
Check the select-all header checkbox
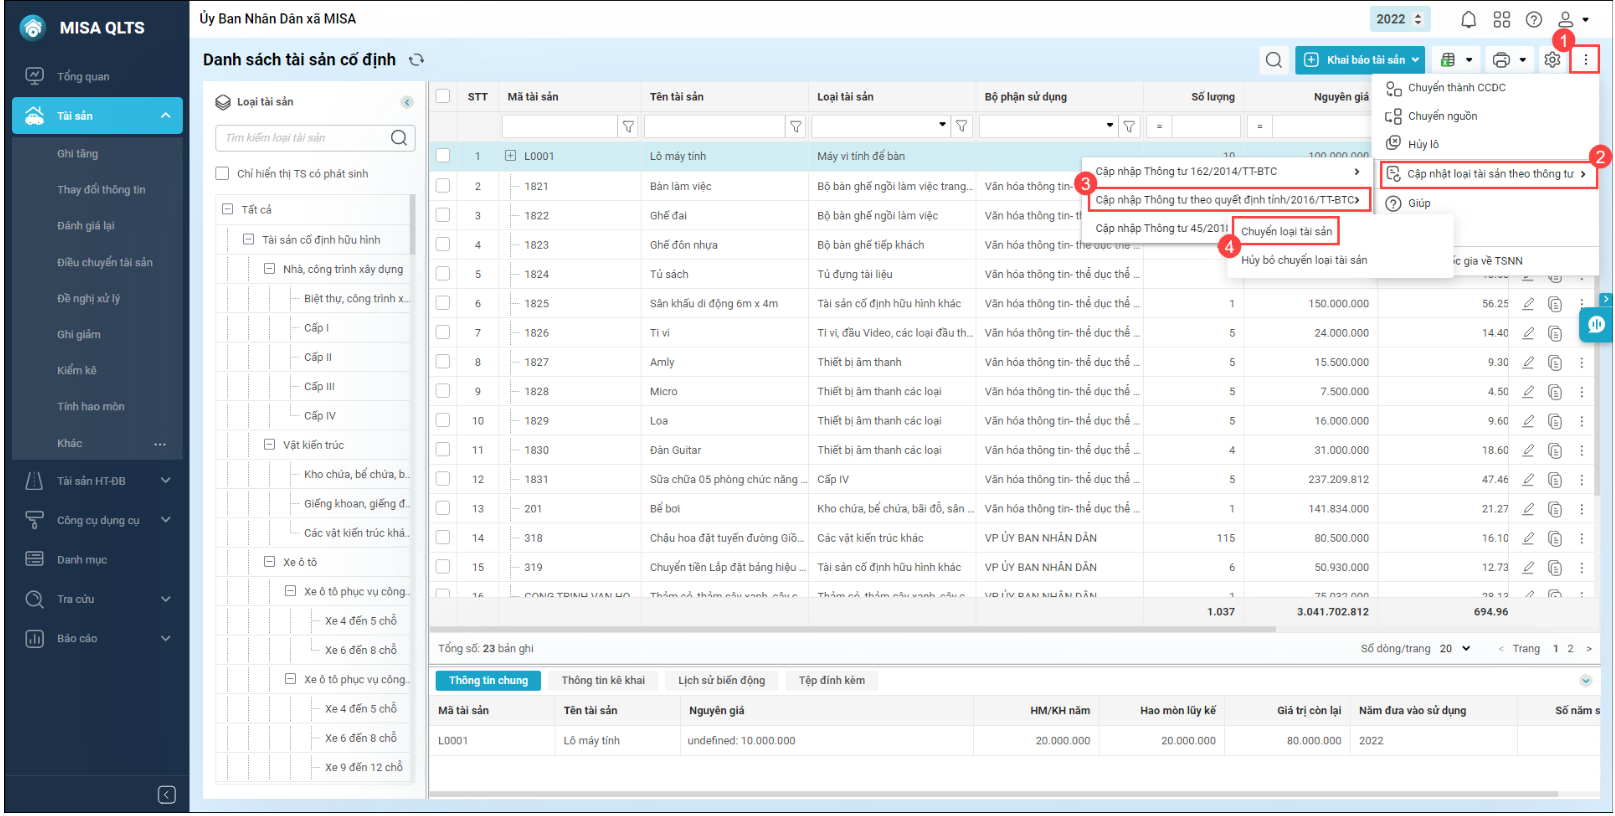coord(443,97)
